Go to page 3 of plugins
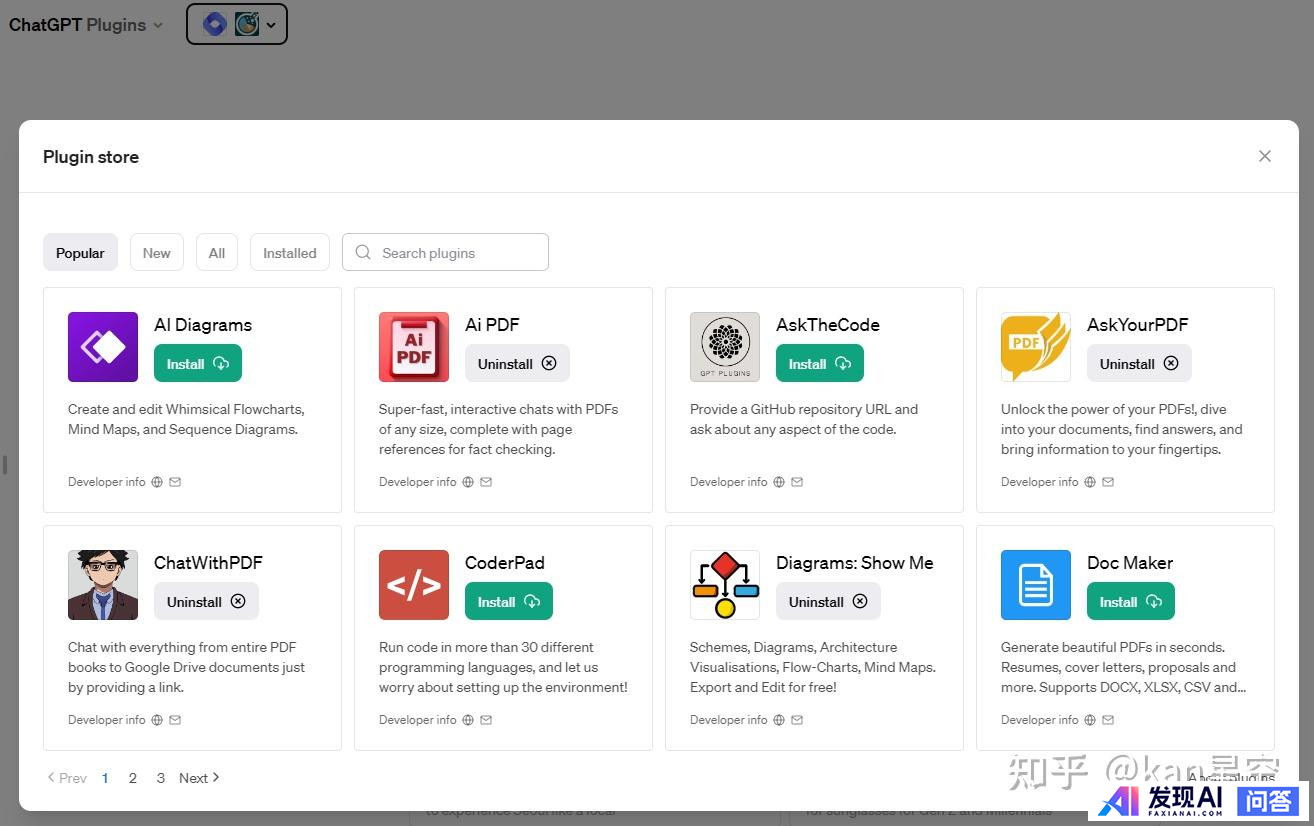The image size is (1314, 826). pyautogui.click(x=160, y=778)
